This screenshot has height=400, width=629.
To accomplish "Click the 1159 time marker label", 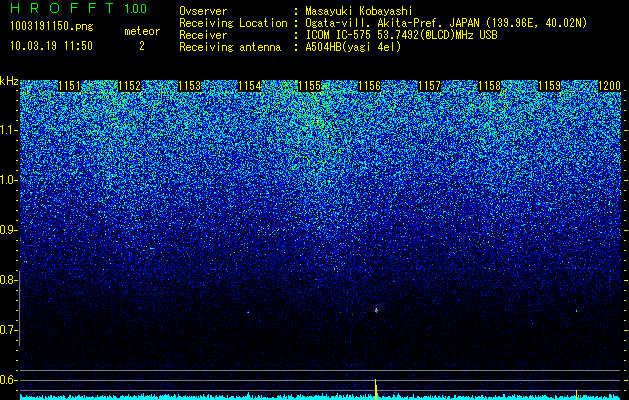I will (550, 86).
